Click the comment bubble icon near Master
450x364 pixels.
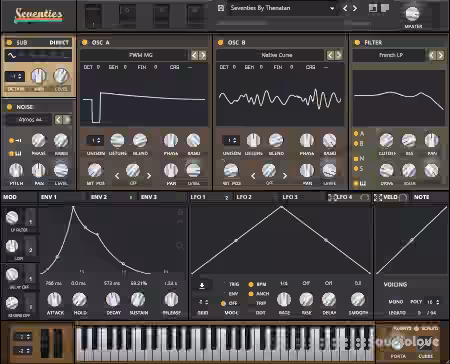[385, 8]
